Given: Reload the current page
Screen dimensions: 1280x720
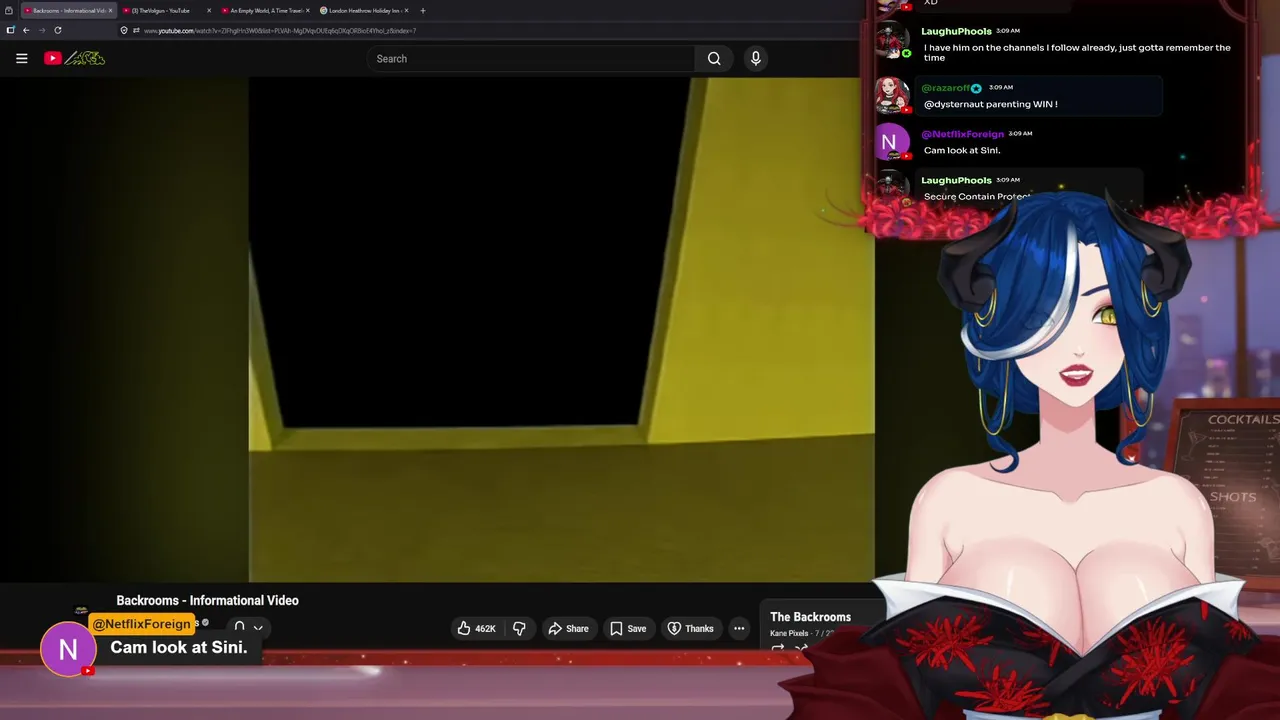Looking at the screenshot, I should pyautogui.click(x=58, y=30).
